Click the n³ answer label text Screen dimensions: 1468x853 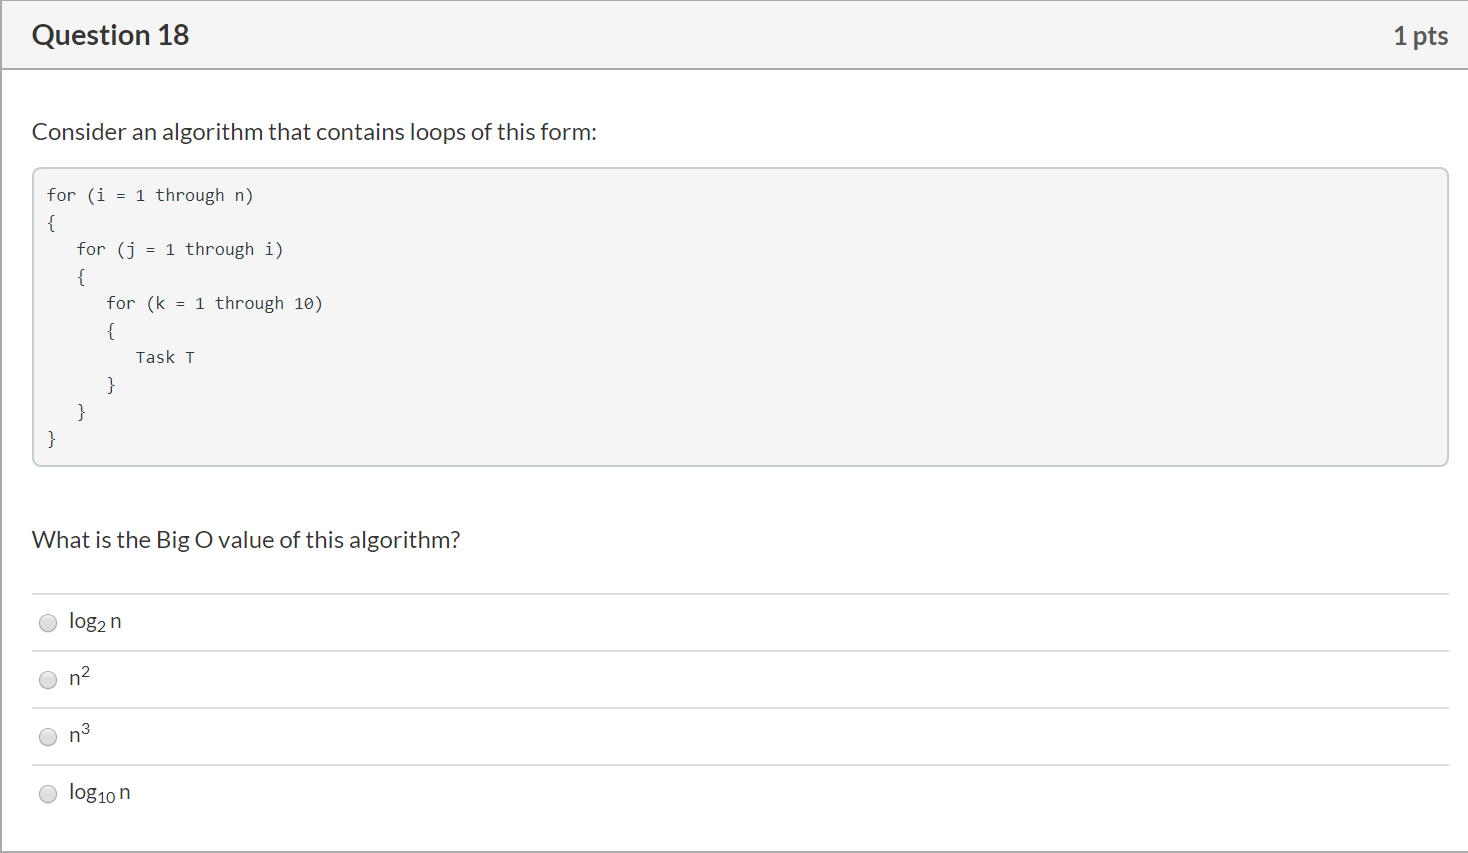78,734
